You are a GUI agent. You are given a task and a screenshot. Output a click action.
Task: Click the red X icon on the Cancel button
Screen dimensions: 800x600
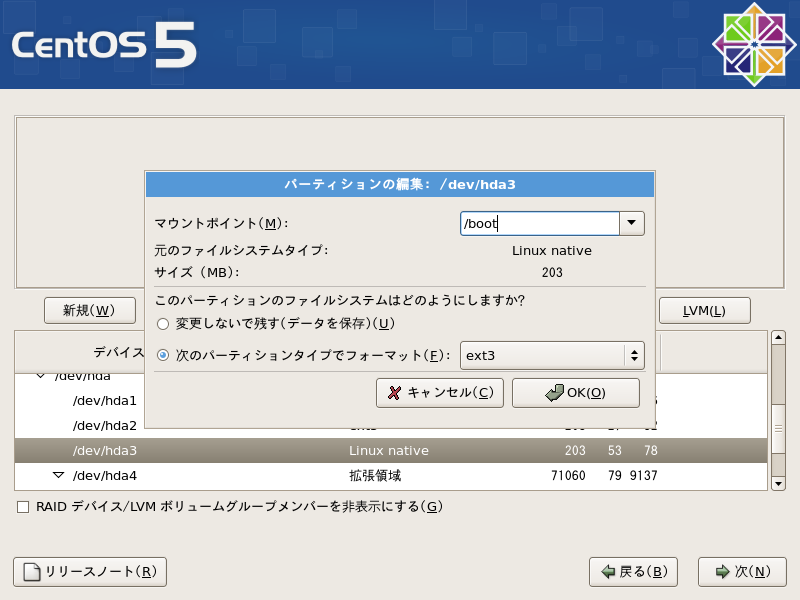(394, 393)
